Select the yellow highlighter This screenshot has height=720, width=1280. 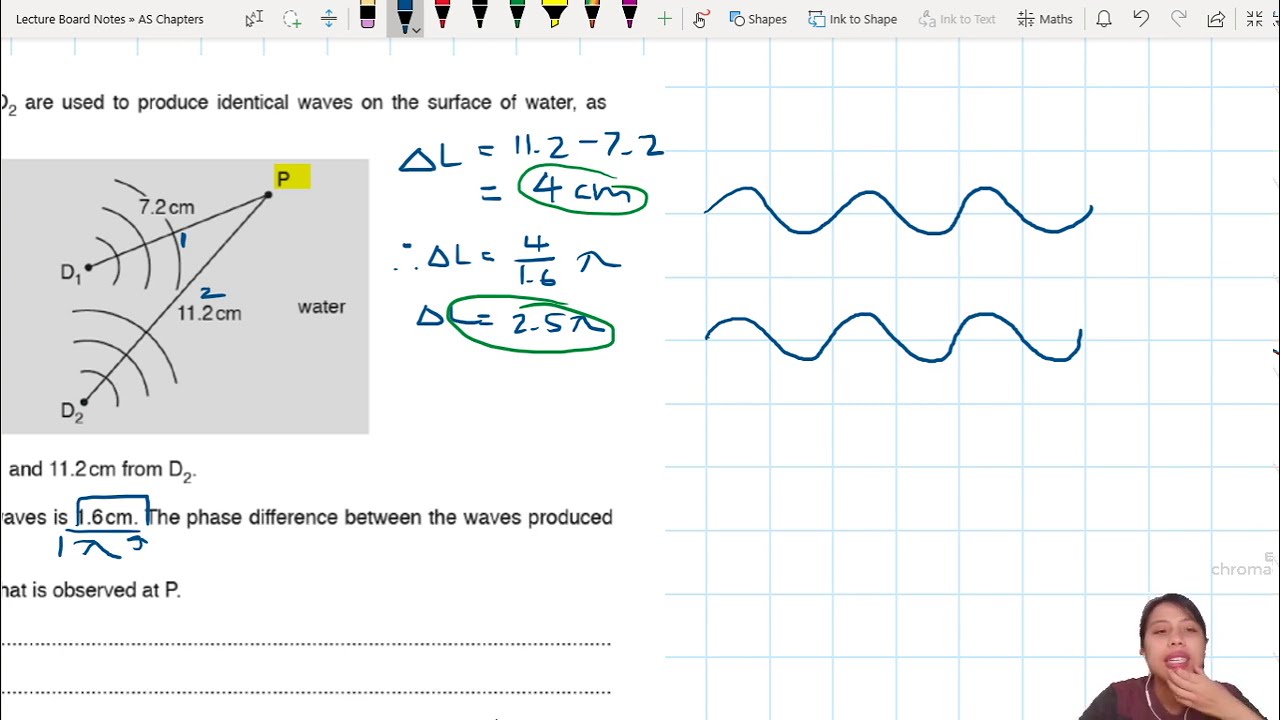(554, 14)
